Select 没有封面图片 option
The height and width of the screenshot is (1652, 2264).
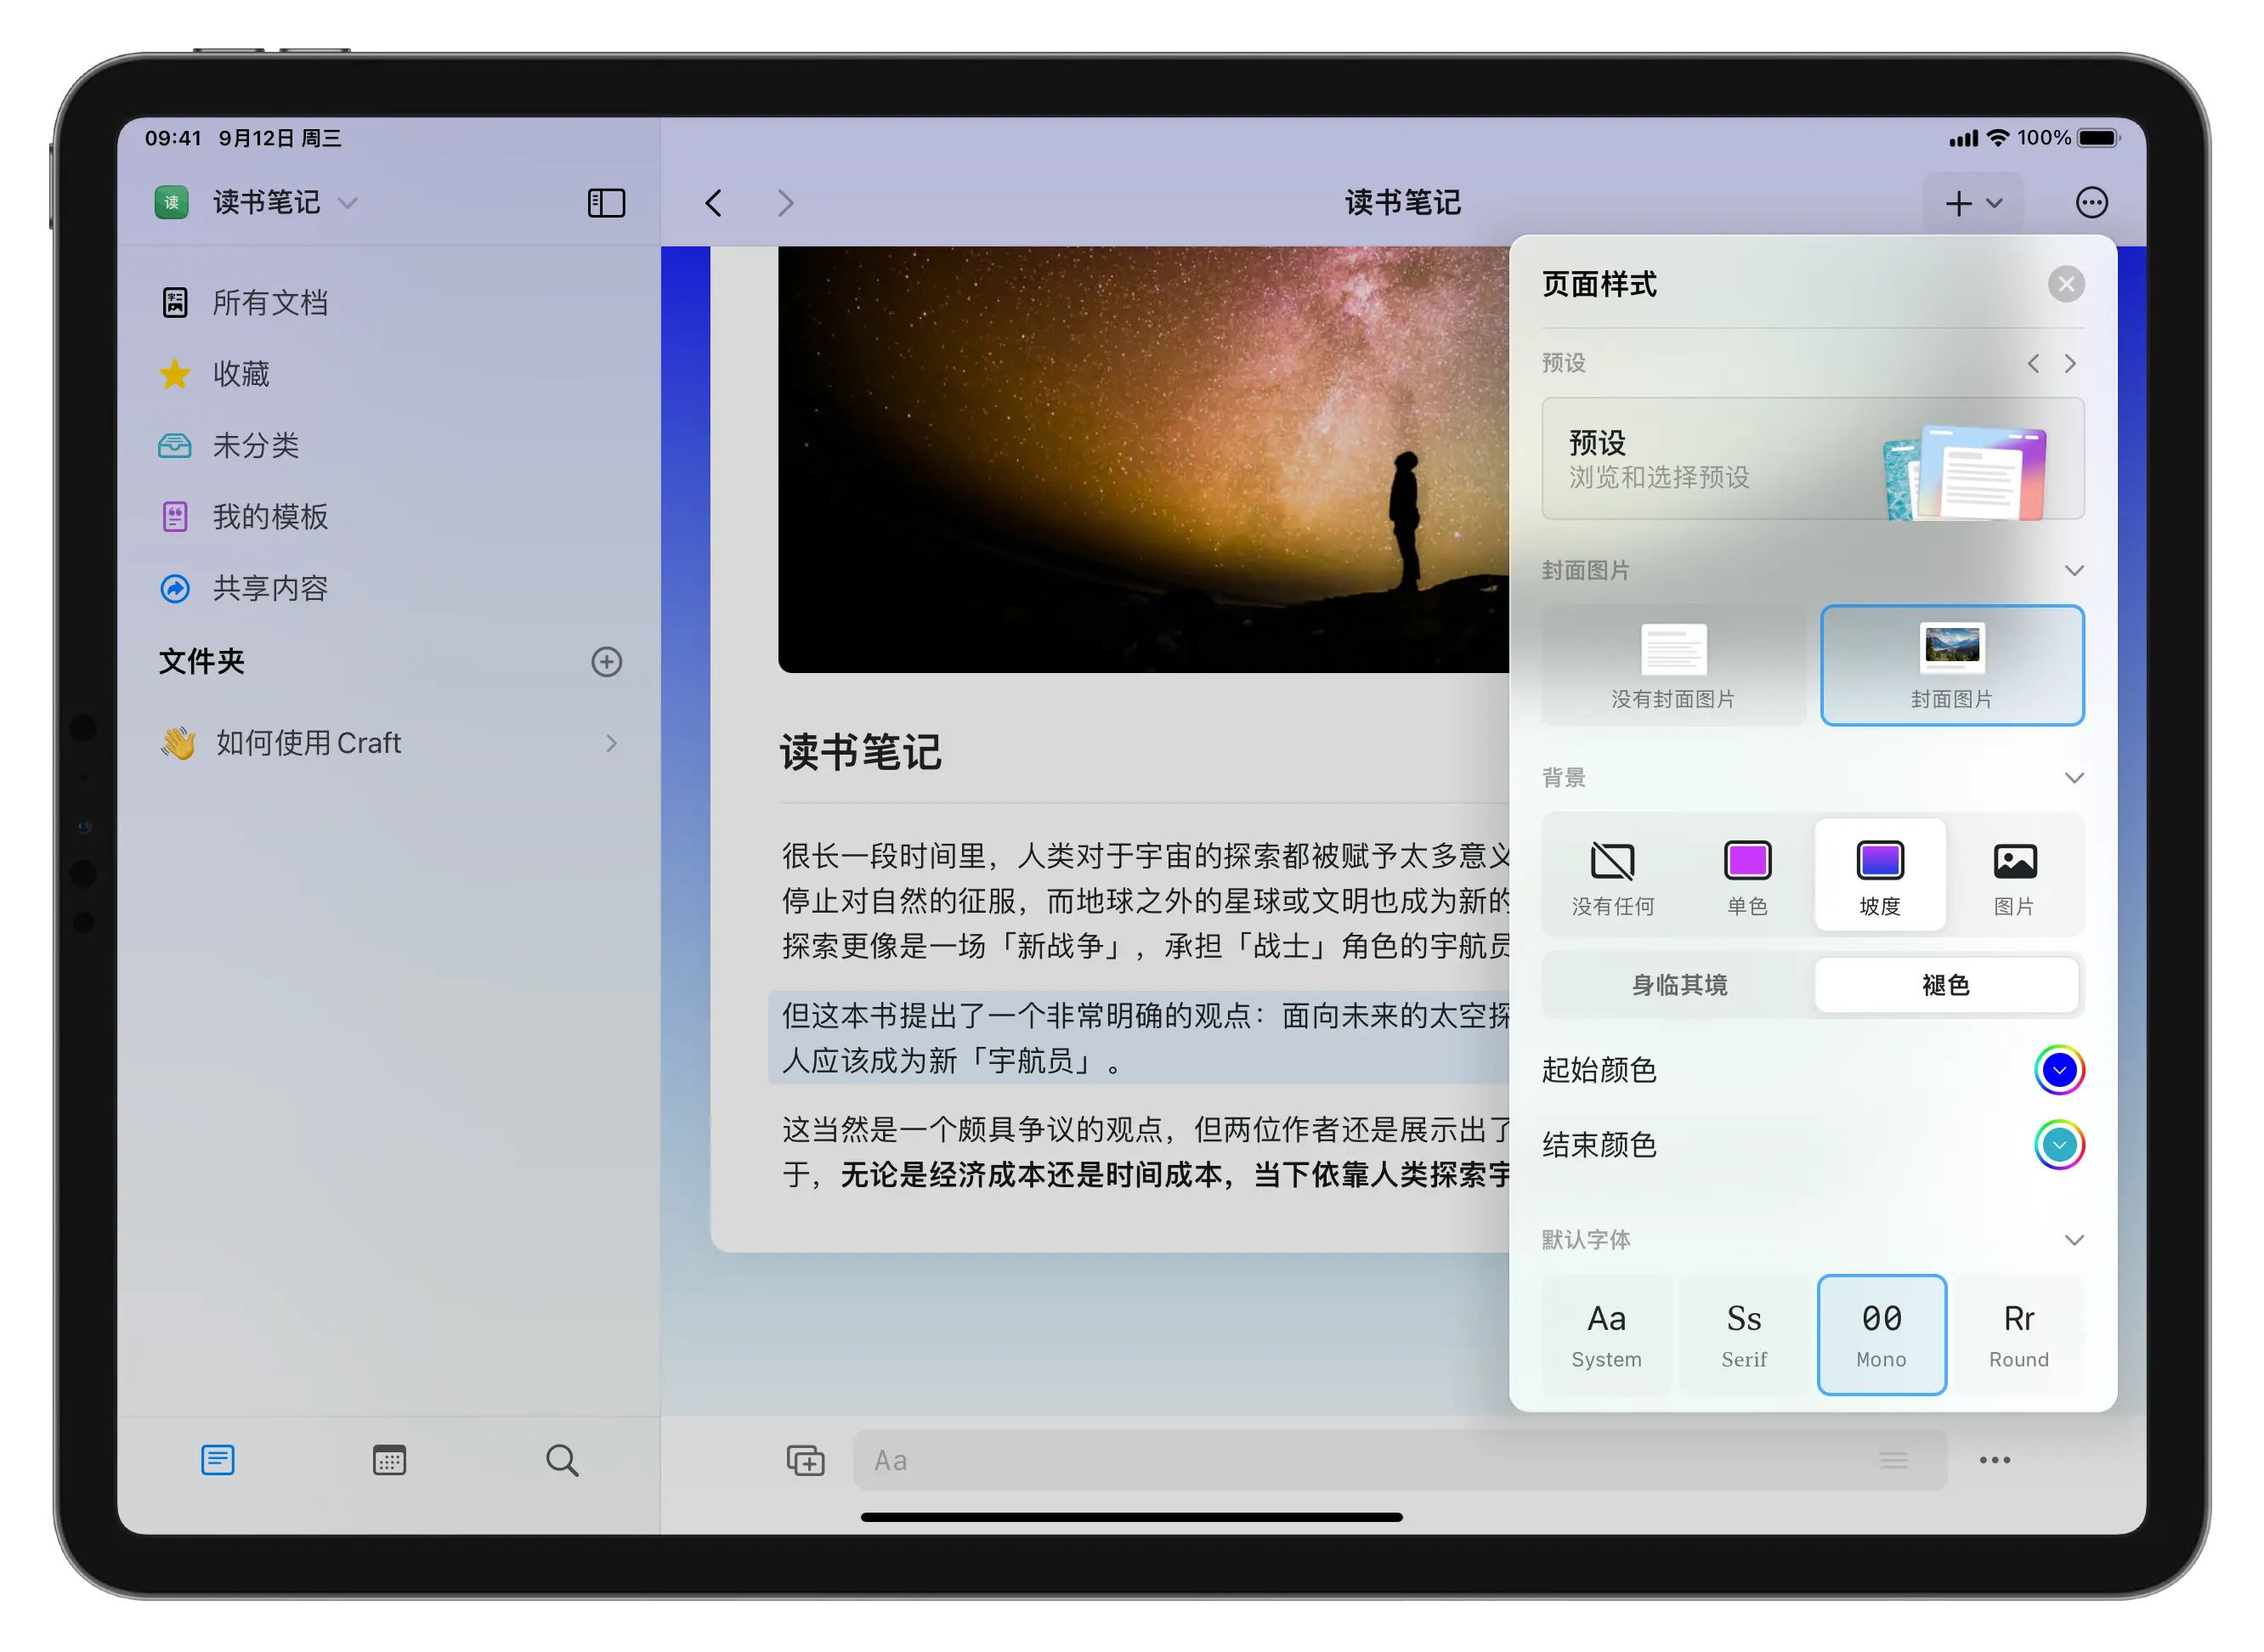point(1673,665)
